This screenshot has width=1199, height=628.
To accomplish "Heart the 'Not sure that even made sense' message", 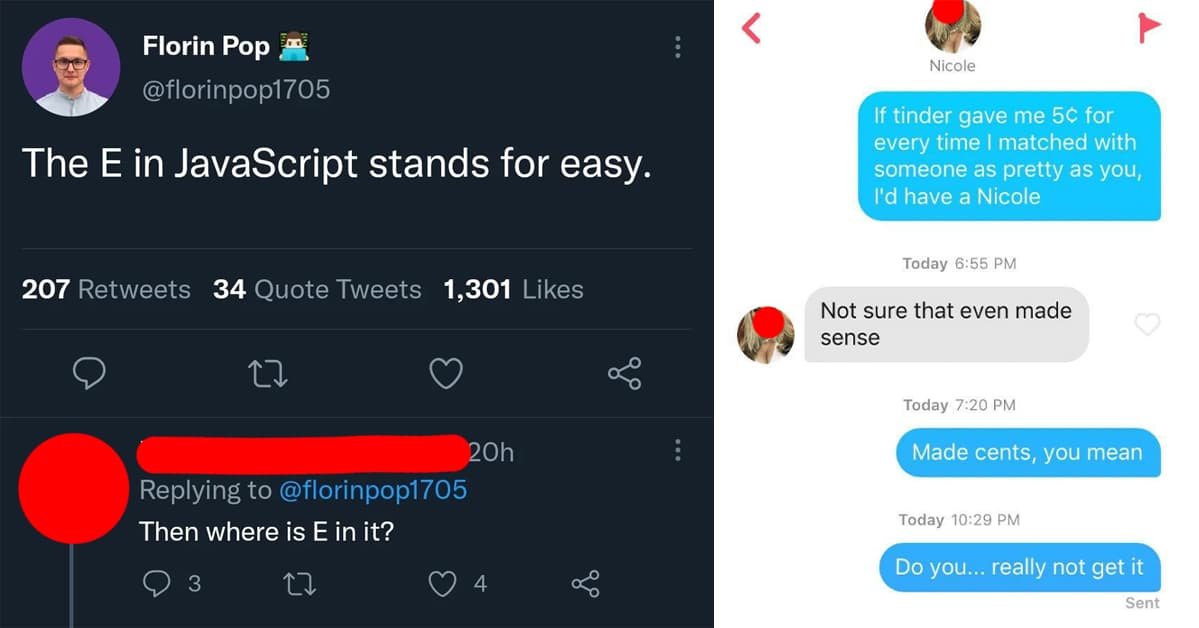I will (1147, 324).
